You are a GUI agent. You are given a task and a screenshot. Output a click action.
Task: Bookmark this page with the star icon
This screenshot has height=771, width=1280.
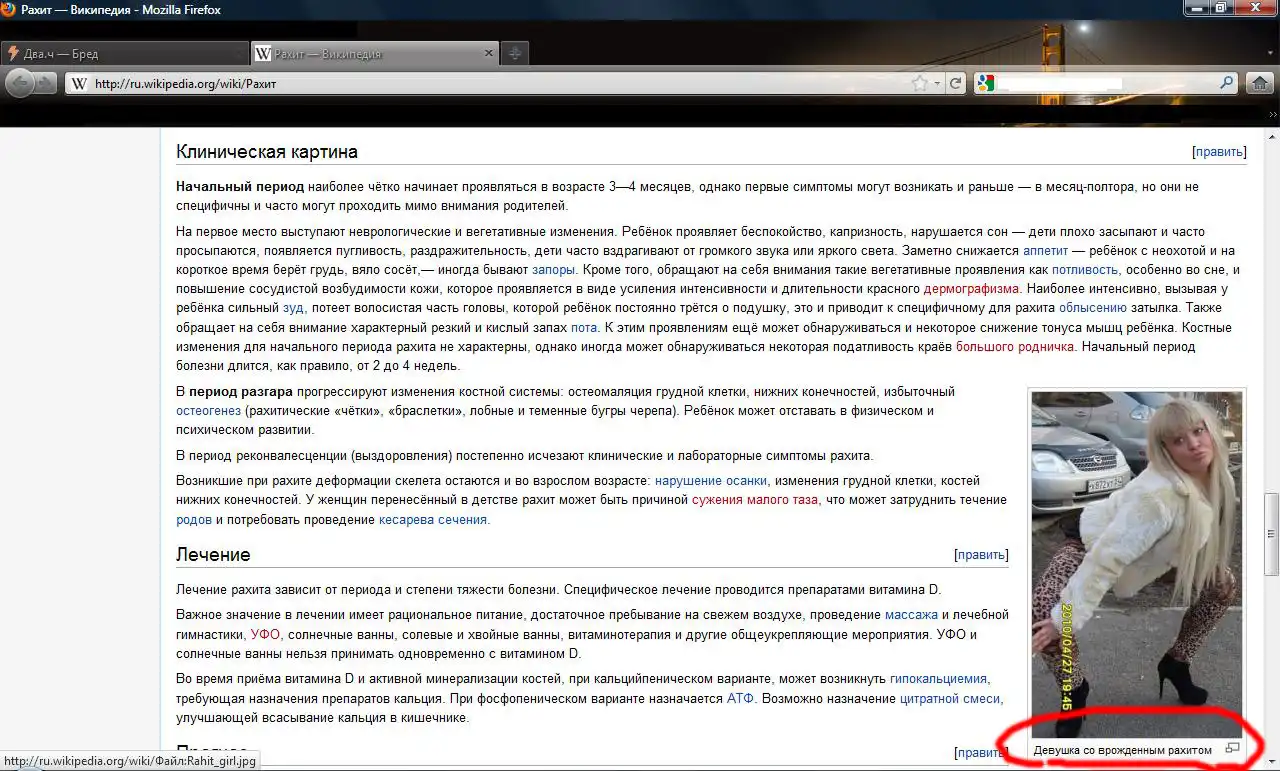(919, 84)
